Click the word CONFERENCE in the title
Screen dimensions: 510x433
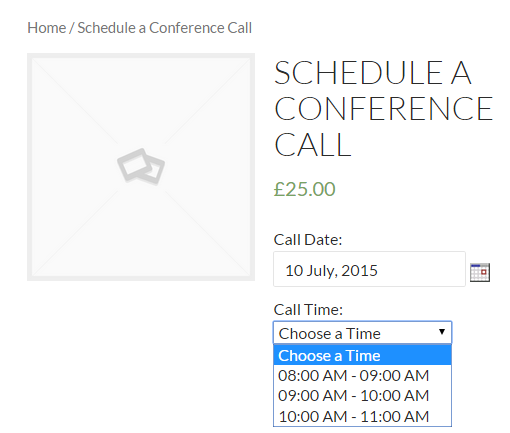(384, 108)
